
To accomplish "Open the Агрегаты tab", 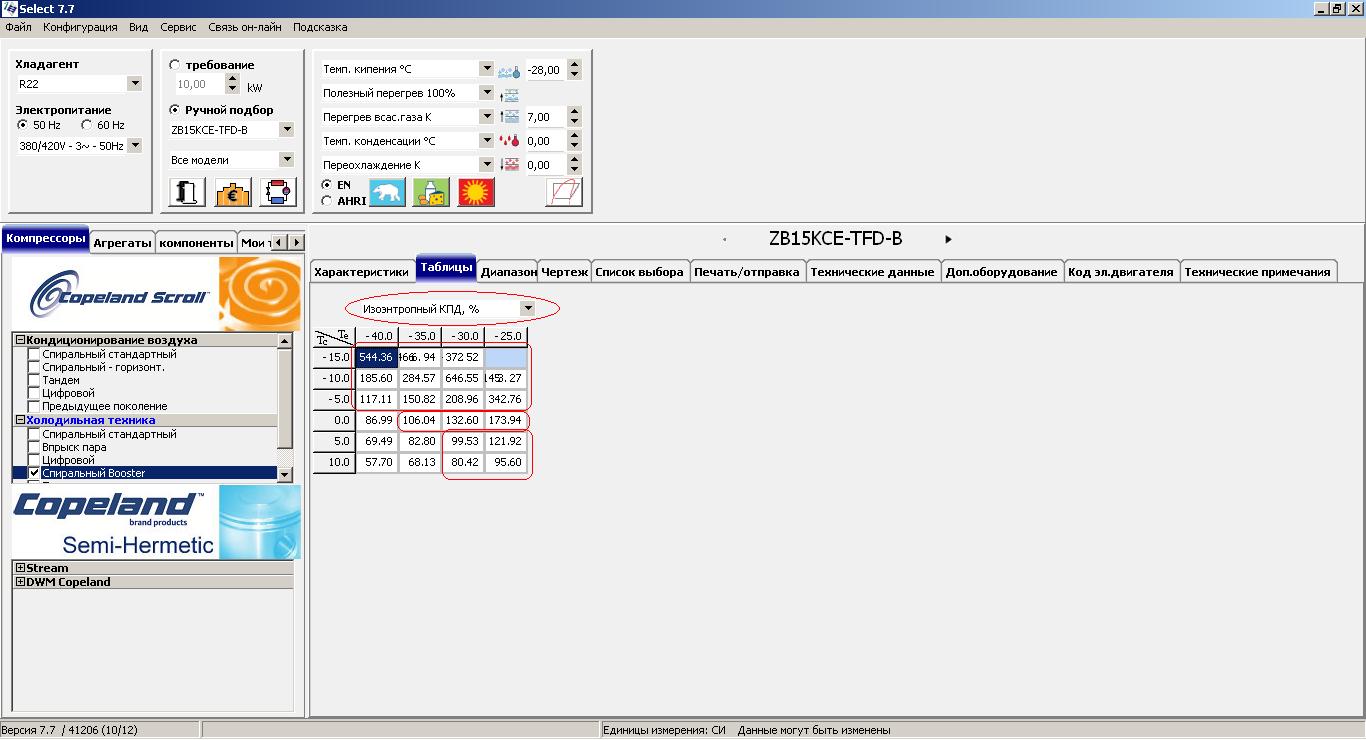I will click(122, 243).
